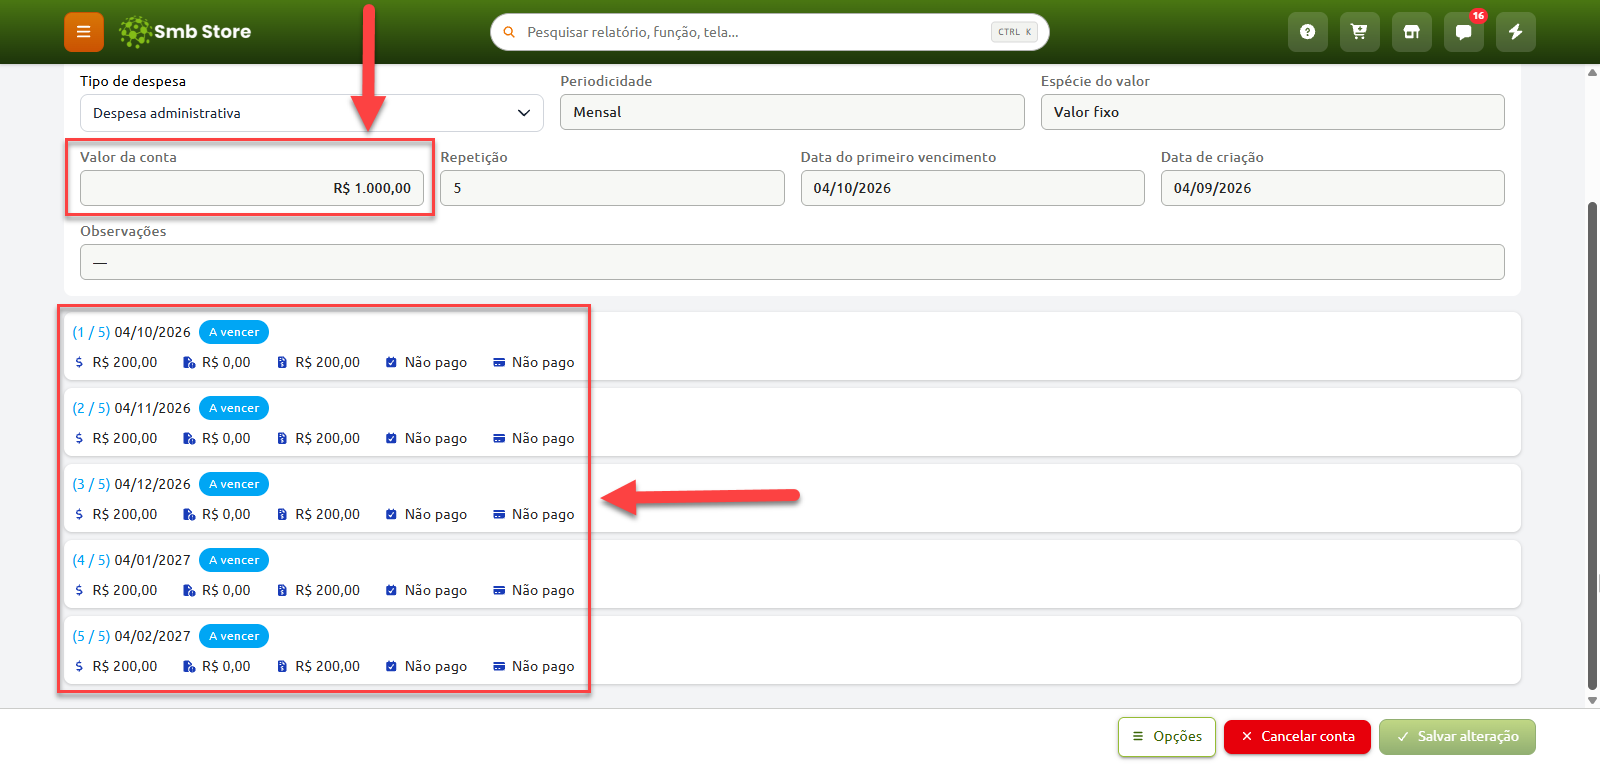Click the dollar sign icon in installment 1/5
1600x765 pixels.
[79, 362]
